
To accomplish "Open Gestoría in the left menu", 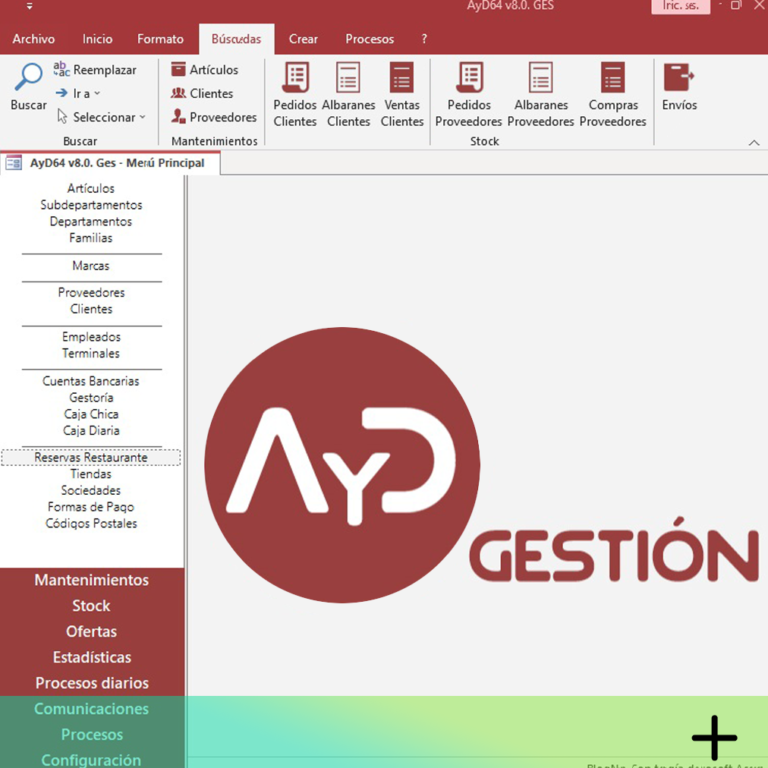I will 91,398.
